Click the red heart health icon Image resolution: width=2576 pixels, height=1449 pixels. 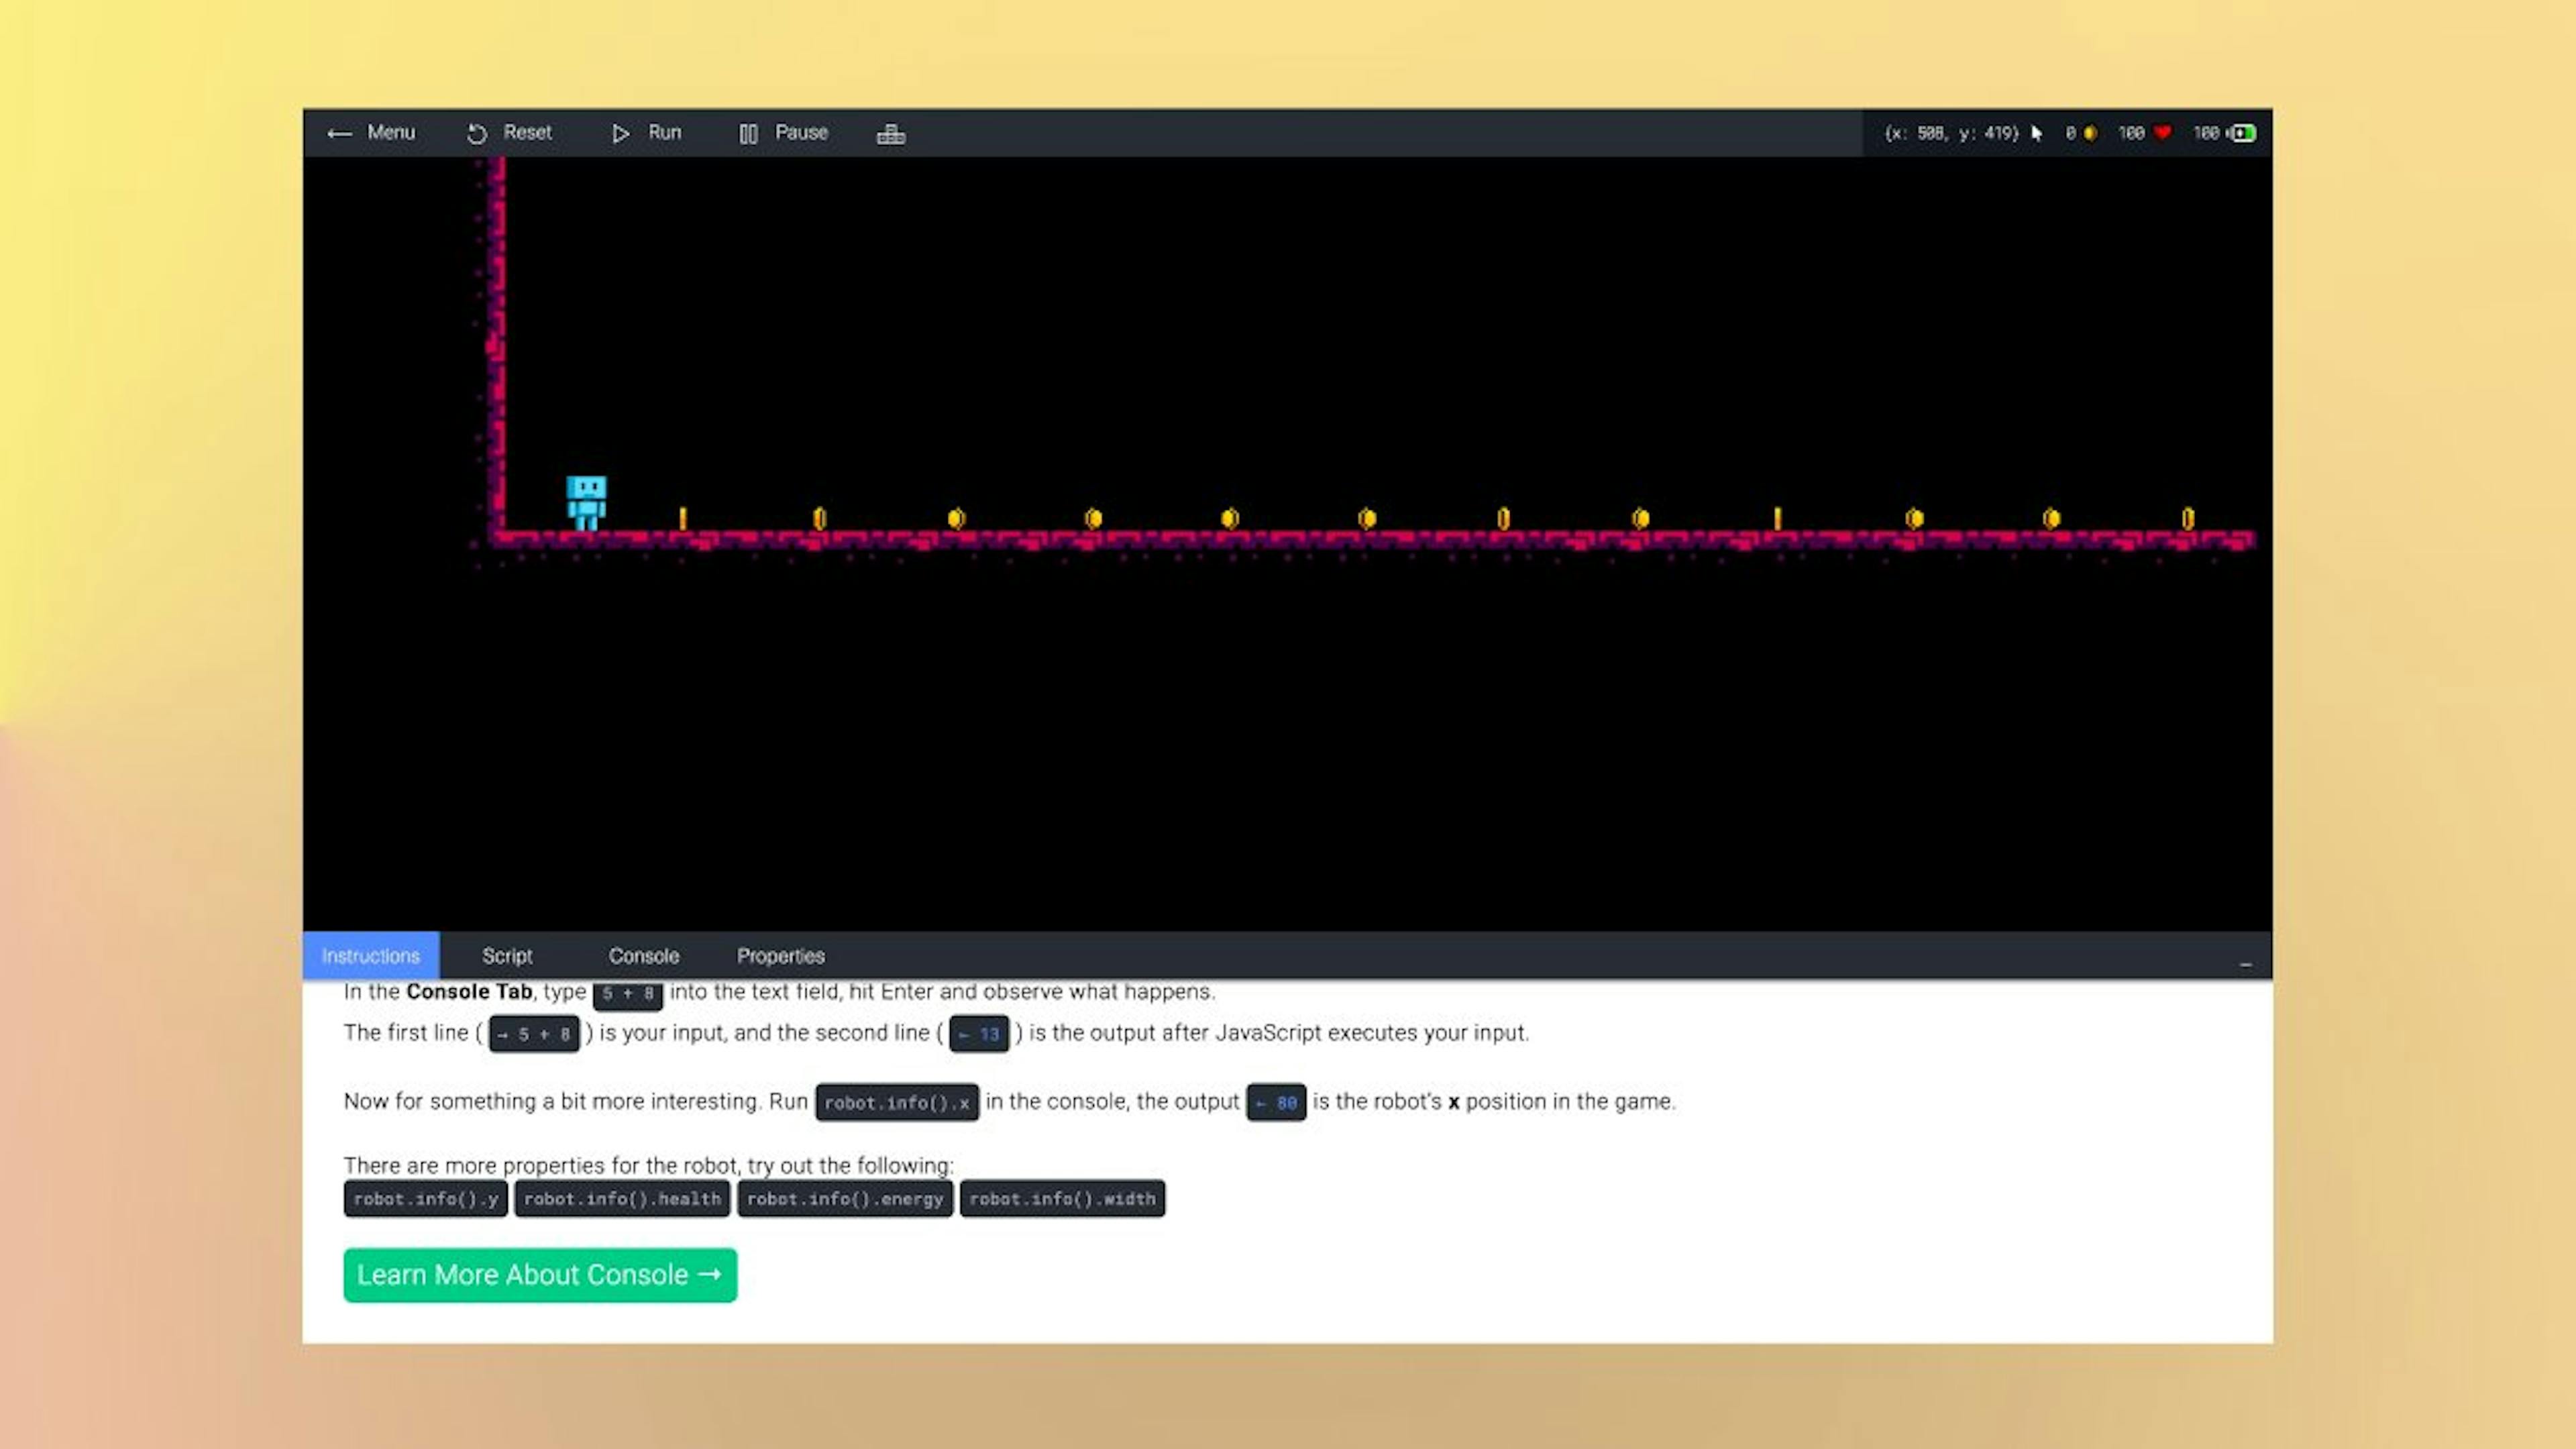pyautogui.click(x=2162, y=132)
